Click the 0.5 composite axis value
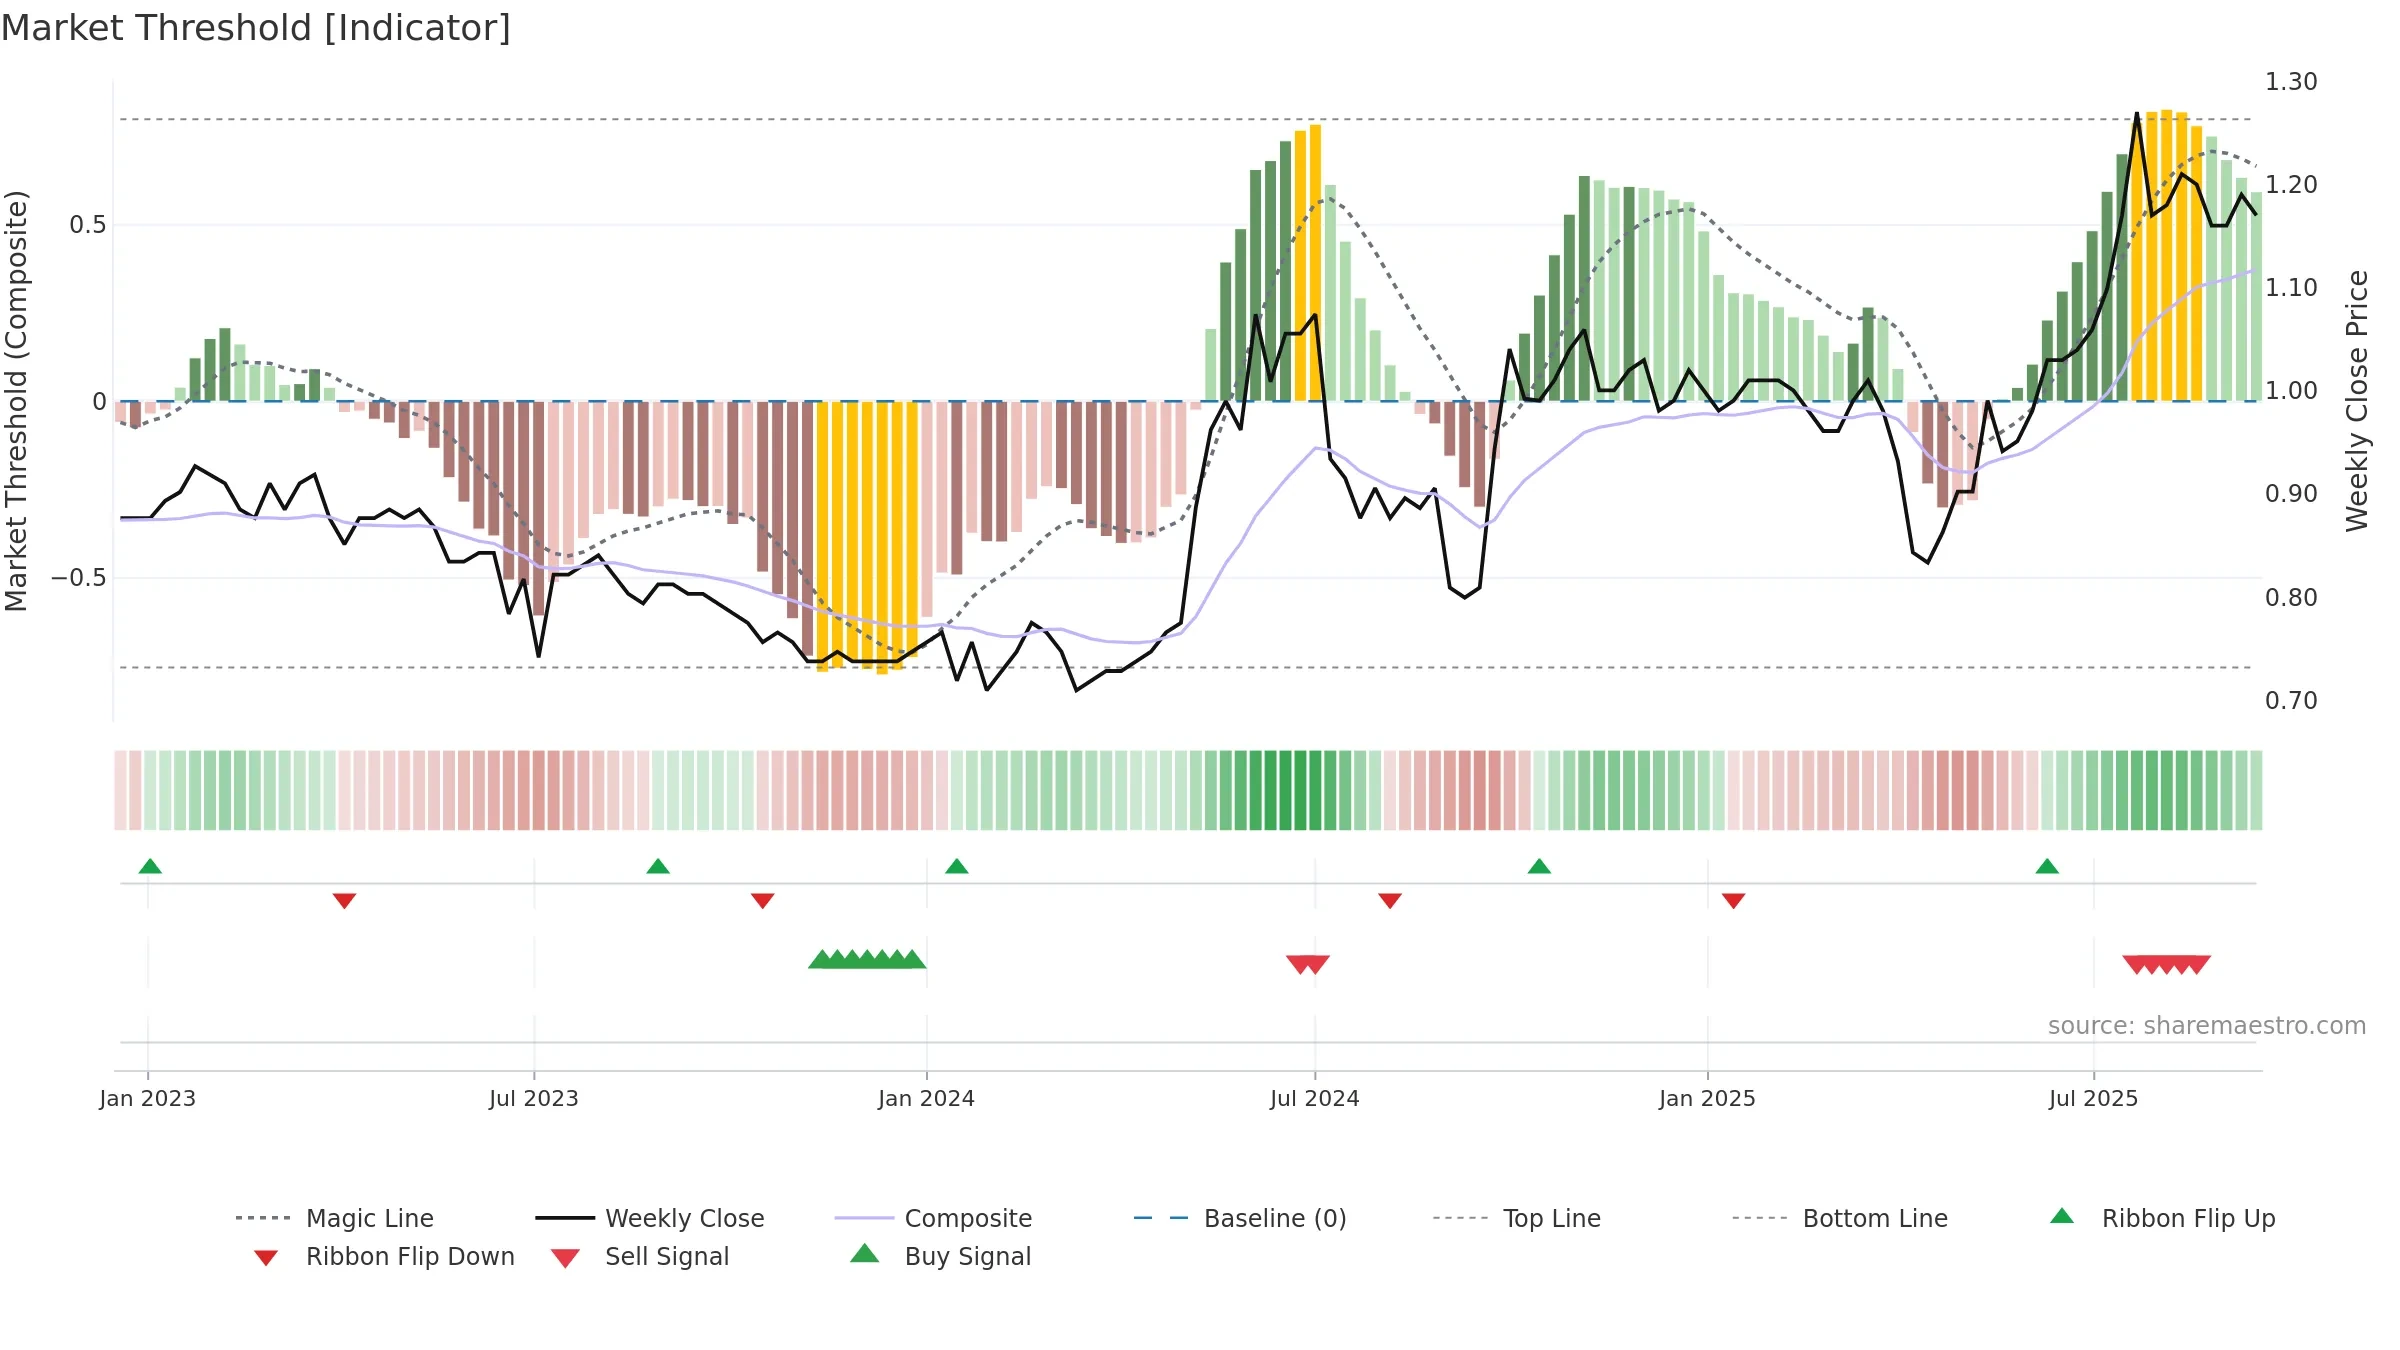 pos(87,225)
